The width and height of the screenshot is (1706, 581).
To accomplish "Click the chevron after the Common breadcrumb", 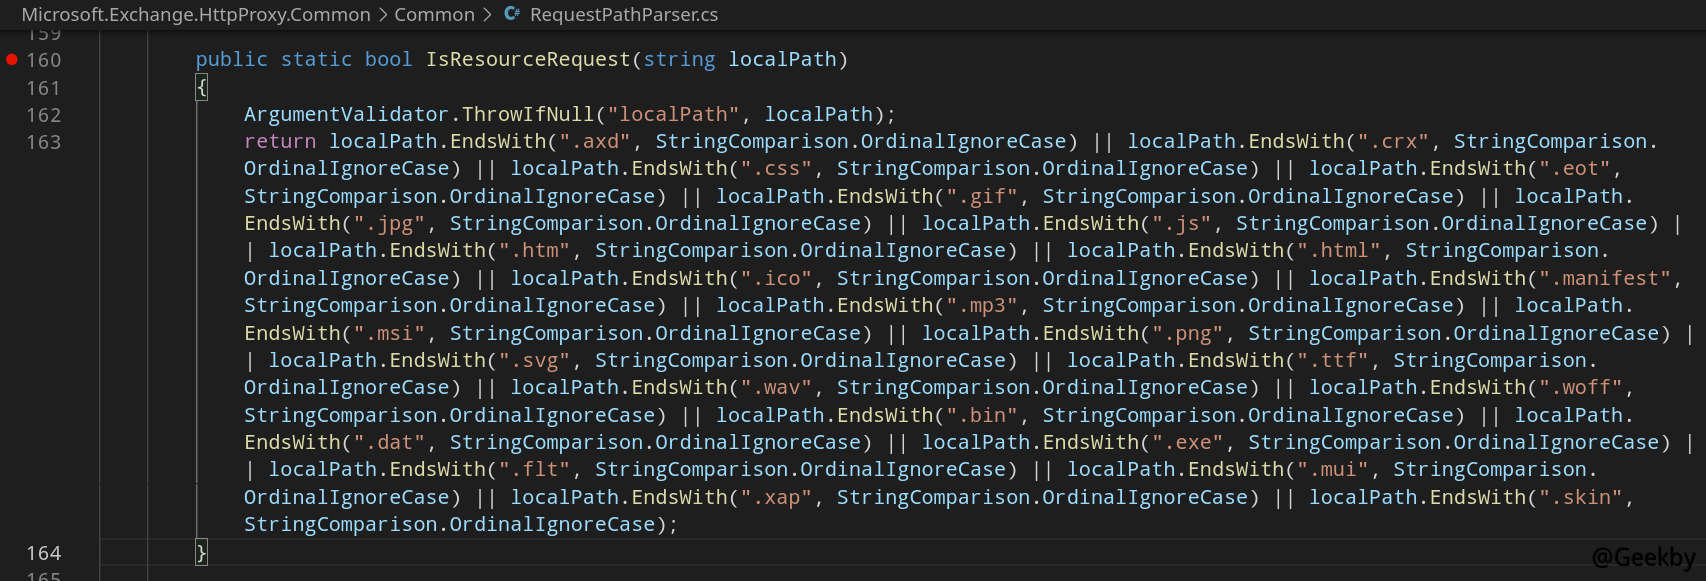I will point(487,15).
